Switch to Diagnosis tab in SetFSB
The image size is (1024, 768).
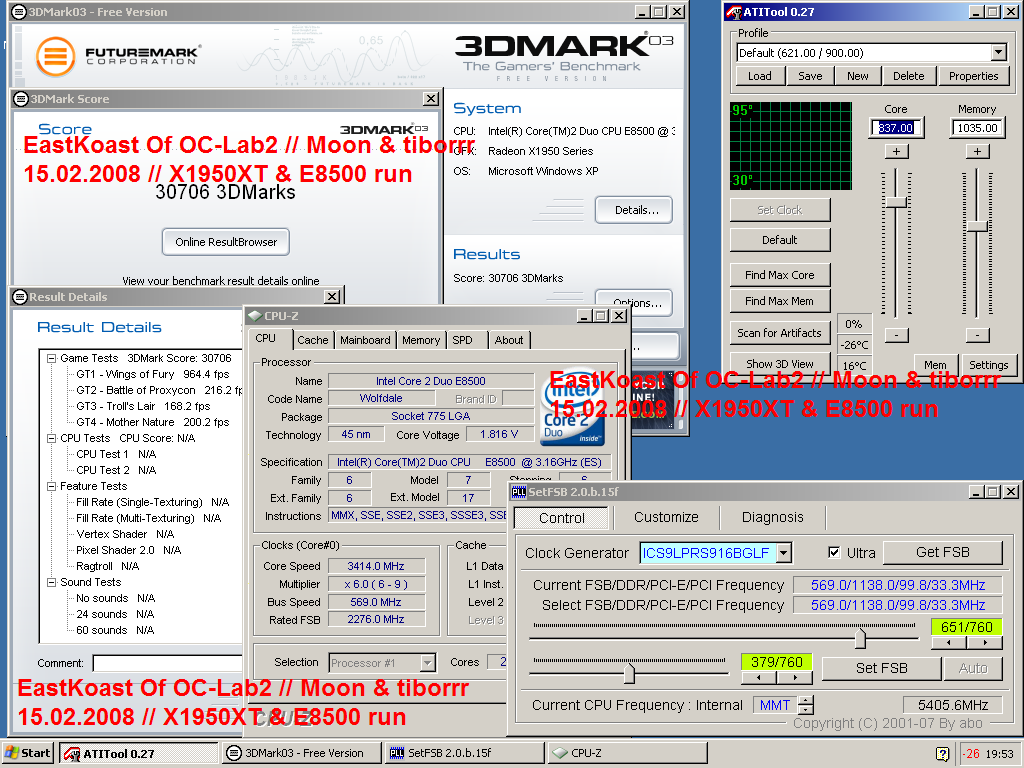773,517
